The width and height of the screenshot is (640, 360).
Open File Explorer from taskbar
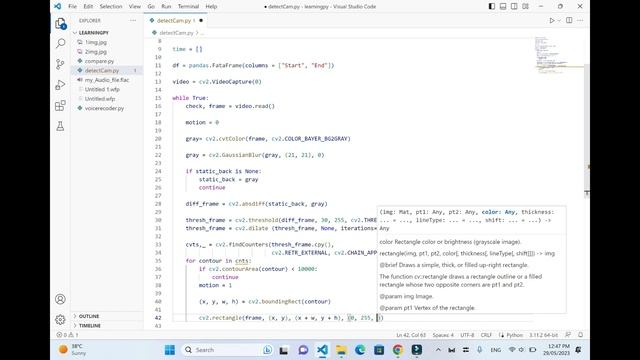click(341, 350)
